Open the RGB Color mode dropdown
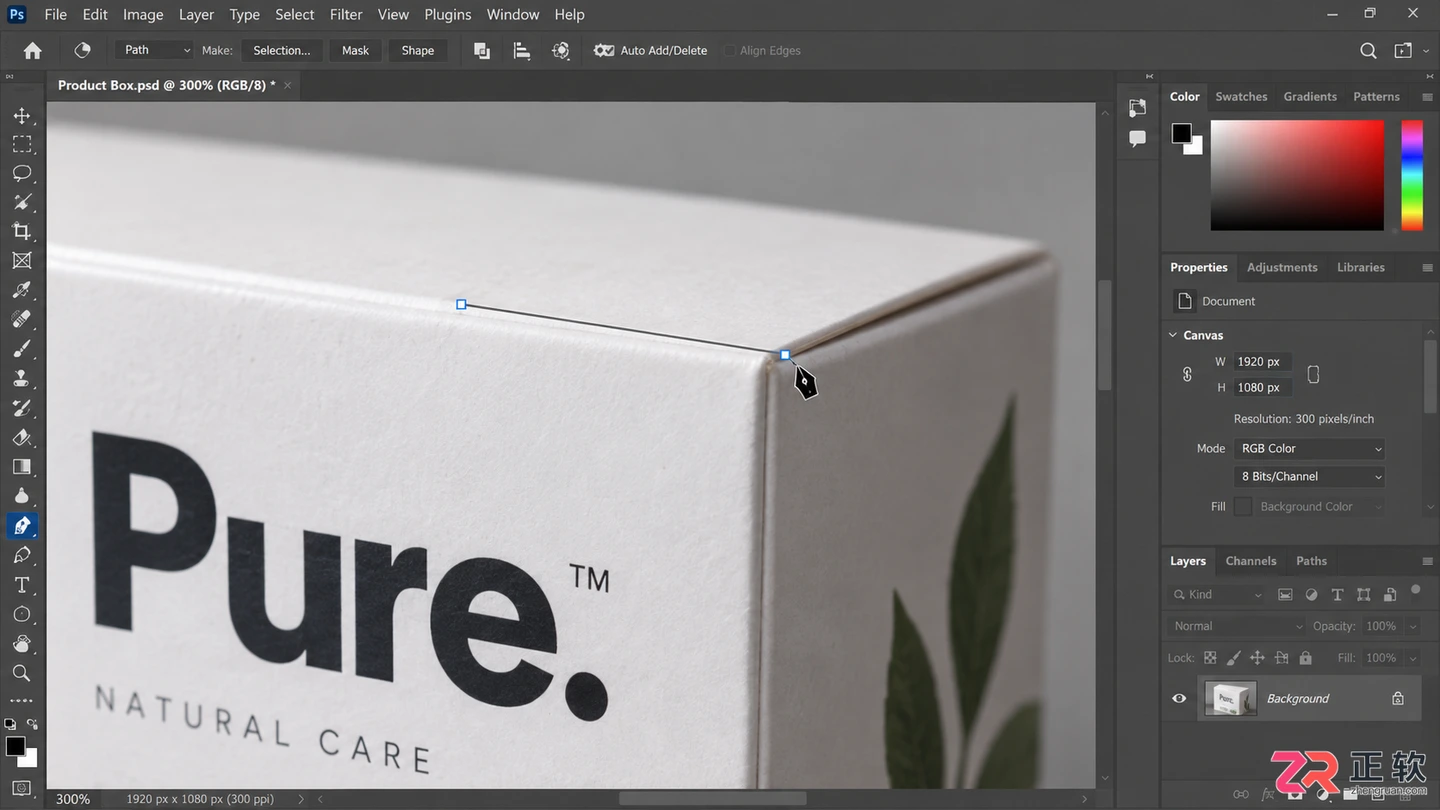1440x810 pixels. 1310,448
